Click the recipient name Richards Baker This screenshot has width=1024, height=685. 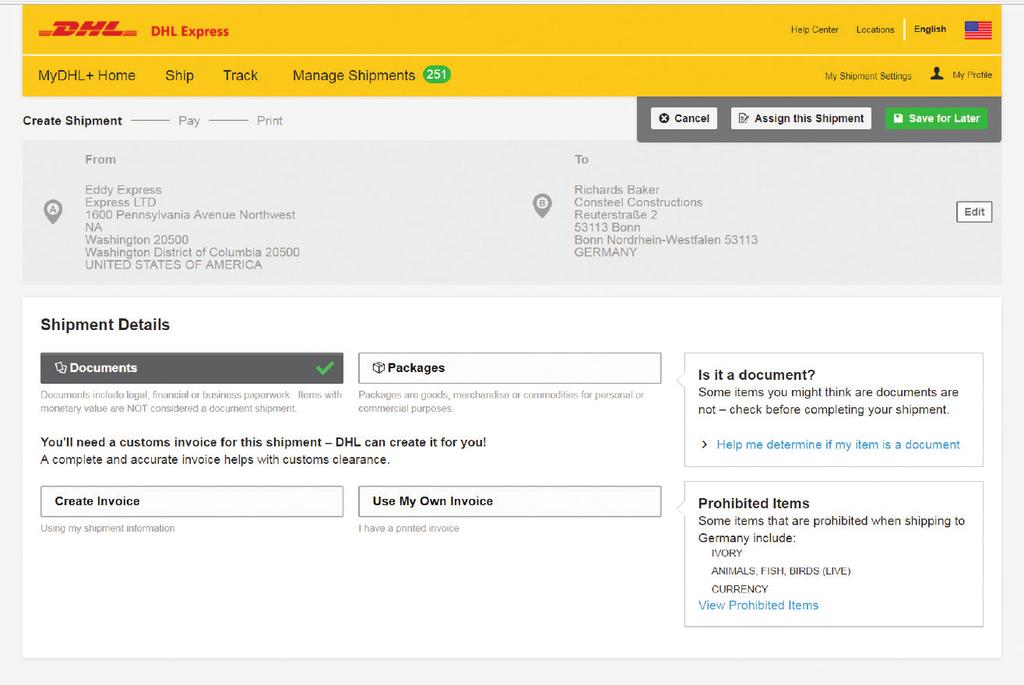(x=616, y=189)
